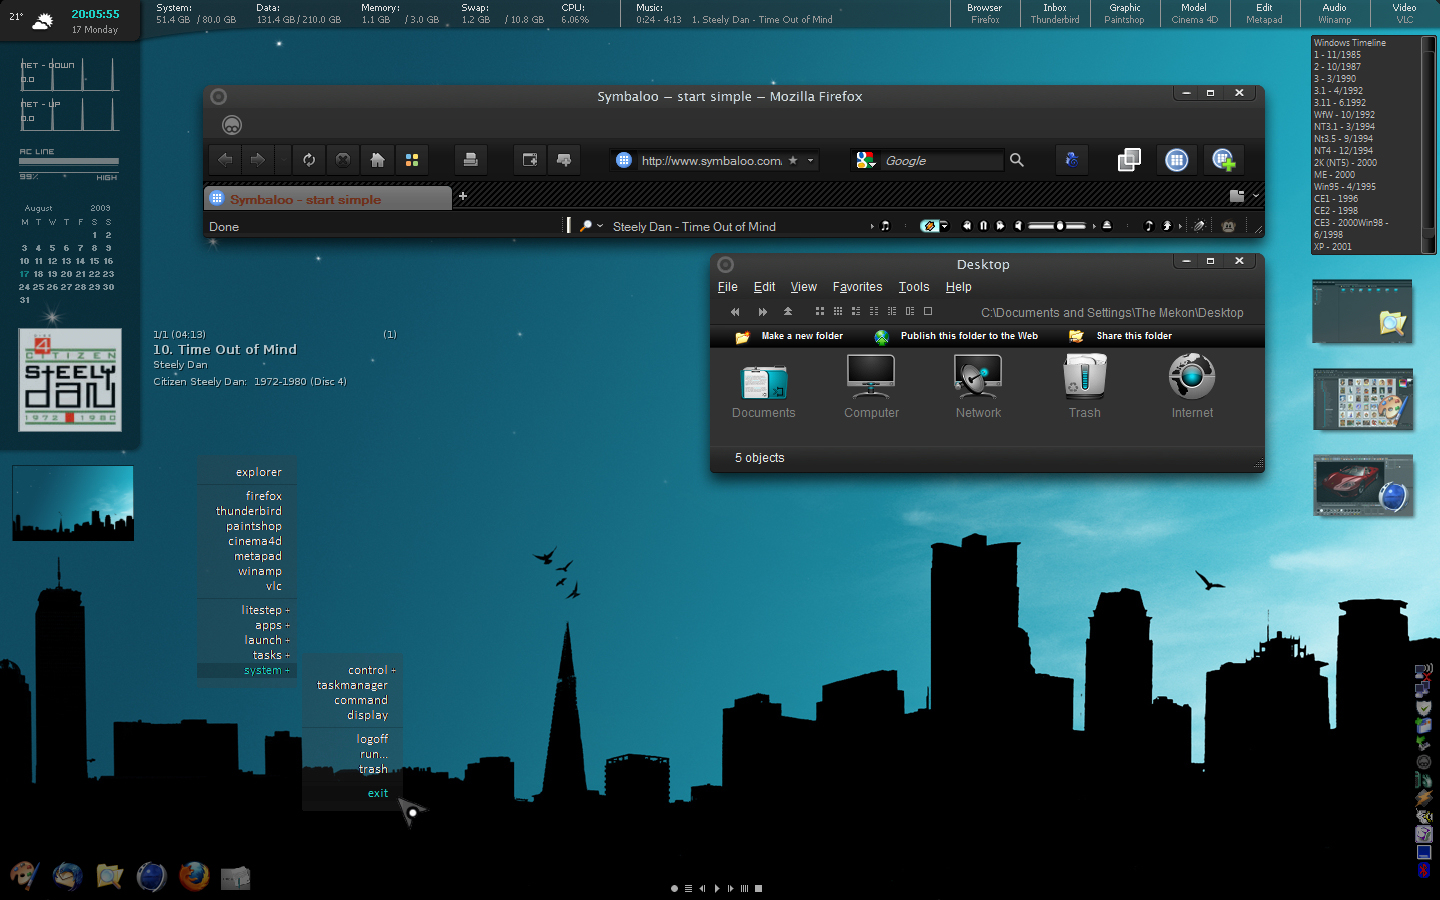Open music search dropdown arrow in status bar
Viewport: 1440px width, 900px height.
coord(600,226)
